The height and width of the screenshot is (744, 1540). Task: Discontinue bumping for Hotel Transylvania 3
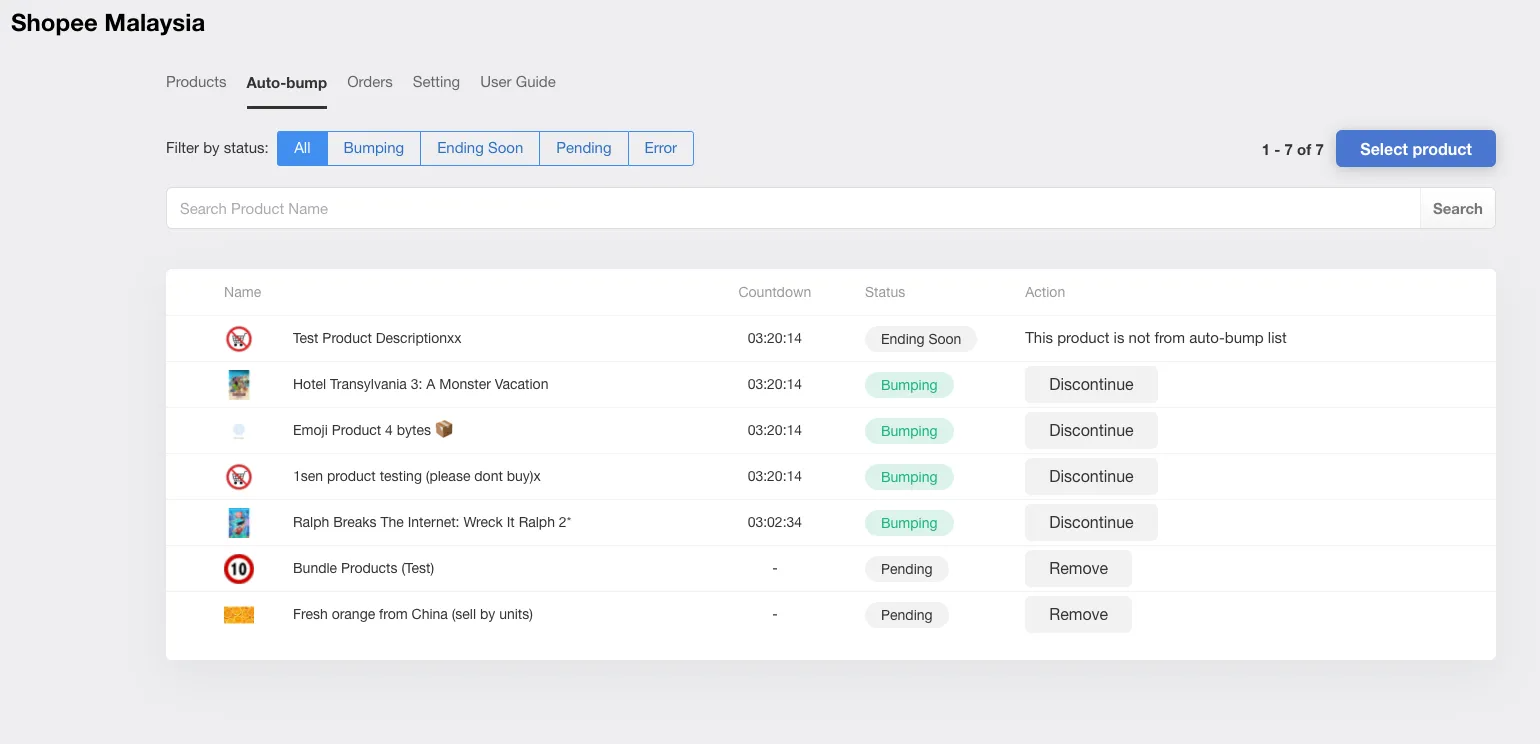point(1091,384)
